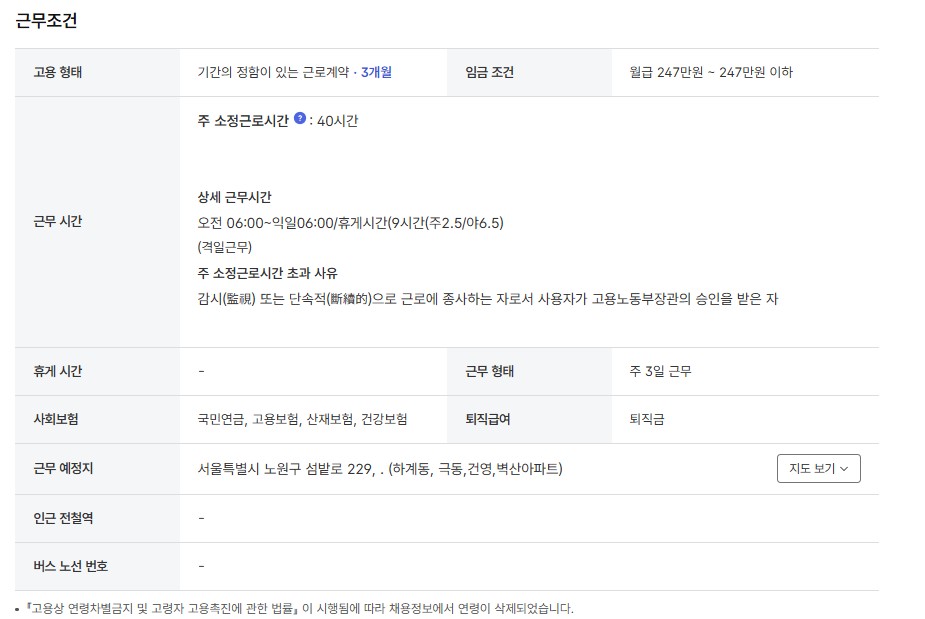Click the 상세 근무시간 heading
This screenshot has height=619, width=925.
(234, 197)
